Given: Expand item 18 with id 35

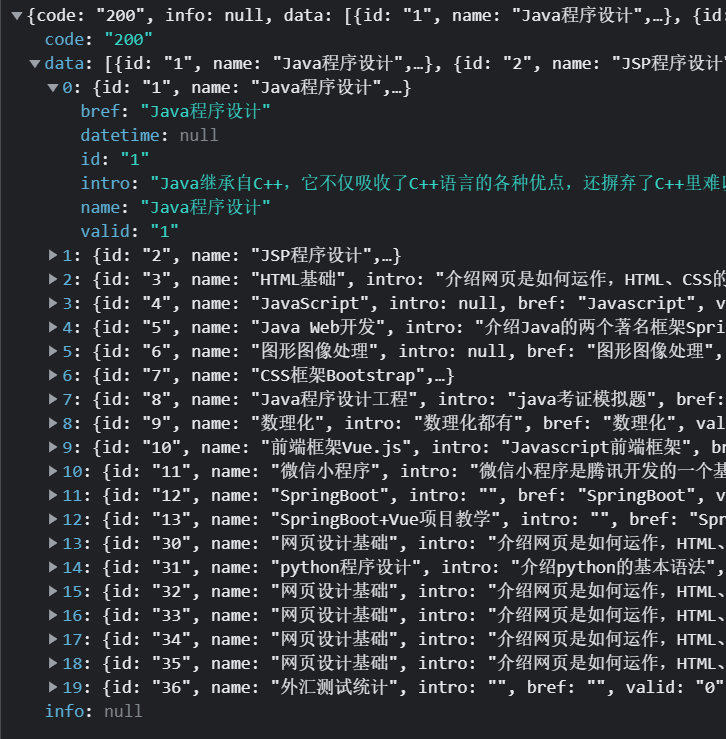Looking at the screenshot, I should pos(53,663).
